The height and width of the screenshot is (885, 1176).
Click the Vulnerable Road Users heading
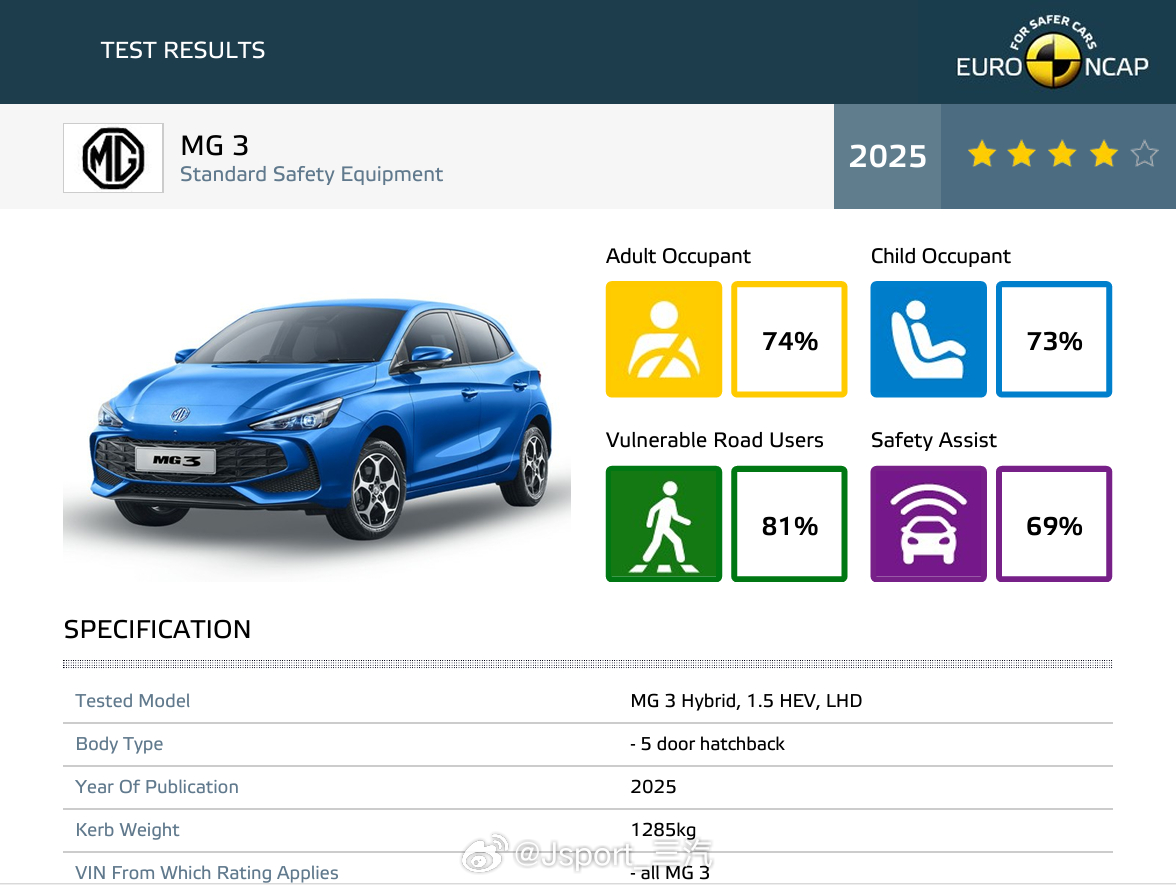pyautogui.click(x=715, y=440)
